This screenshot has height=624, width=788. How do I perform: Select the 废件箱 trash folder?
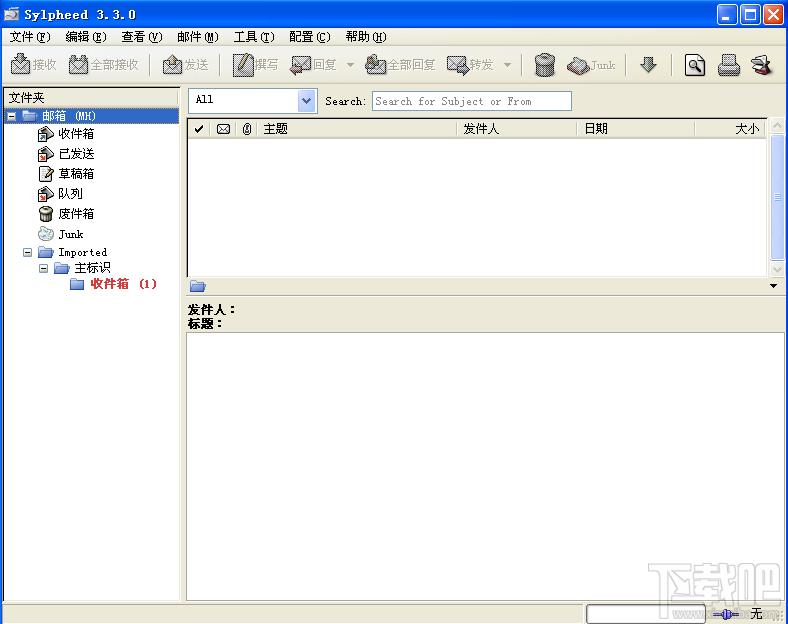[75, 214]
